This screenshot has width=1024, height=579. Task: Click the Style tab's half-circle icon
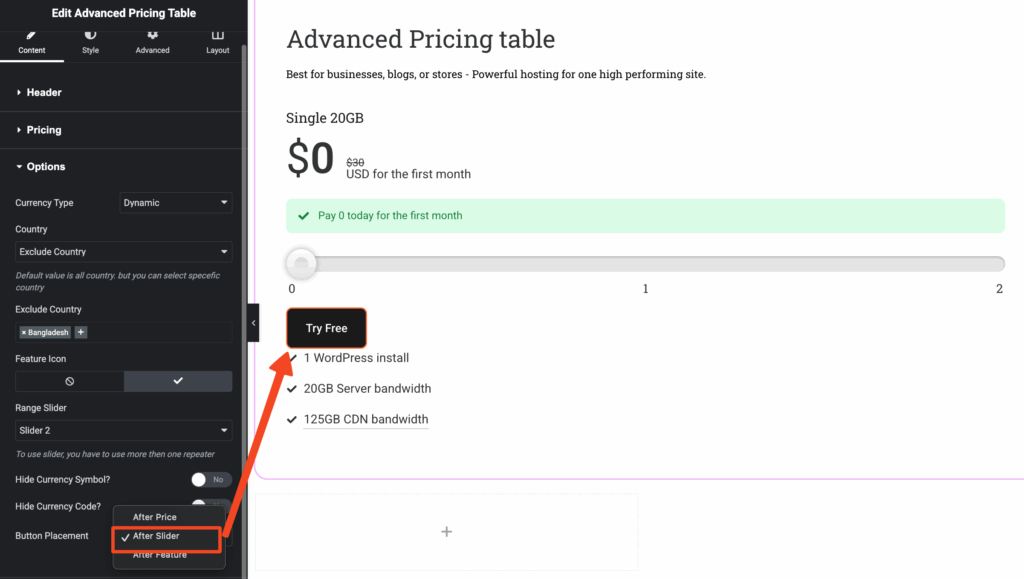91,35
